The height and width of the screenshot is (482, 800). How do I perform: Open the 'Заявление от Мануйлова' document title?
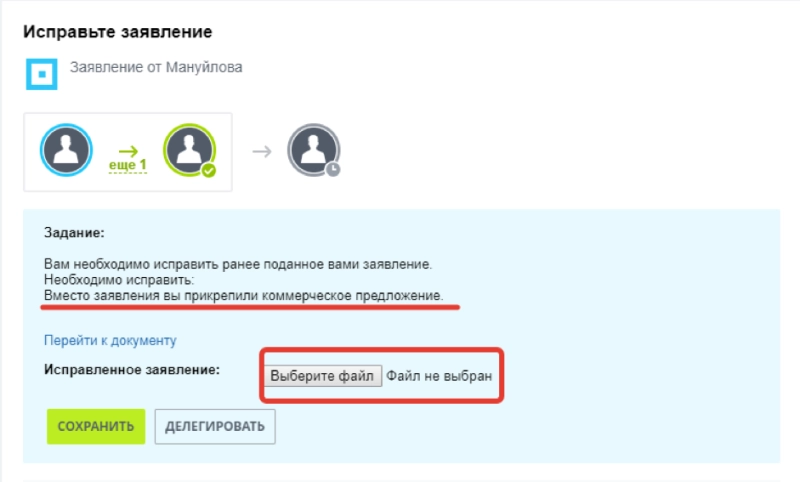click(x=156, y=68)
